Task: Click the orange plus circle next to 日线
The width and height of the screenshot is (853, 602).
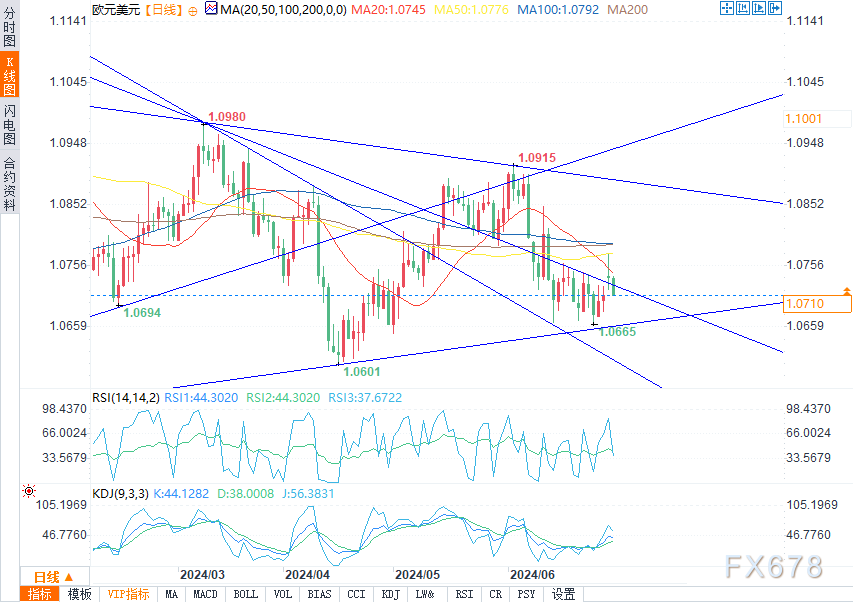Action: click(193, 11)
